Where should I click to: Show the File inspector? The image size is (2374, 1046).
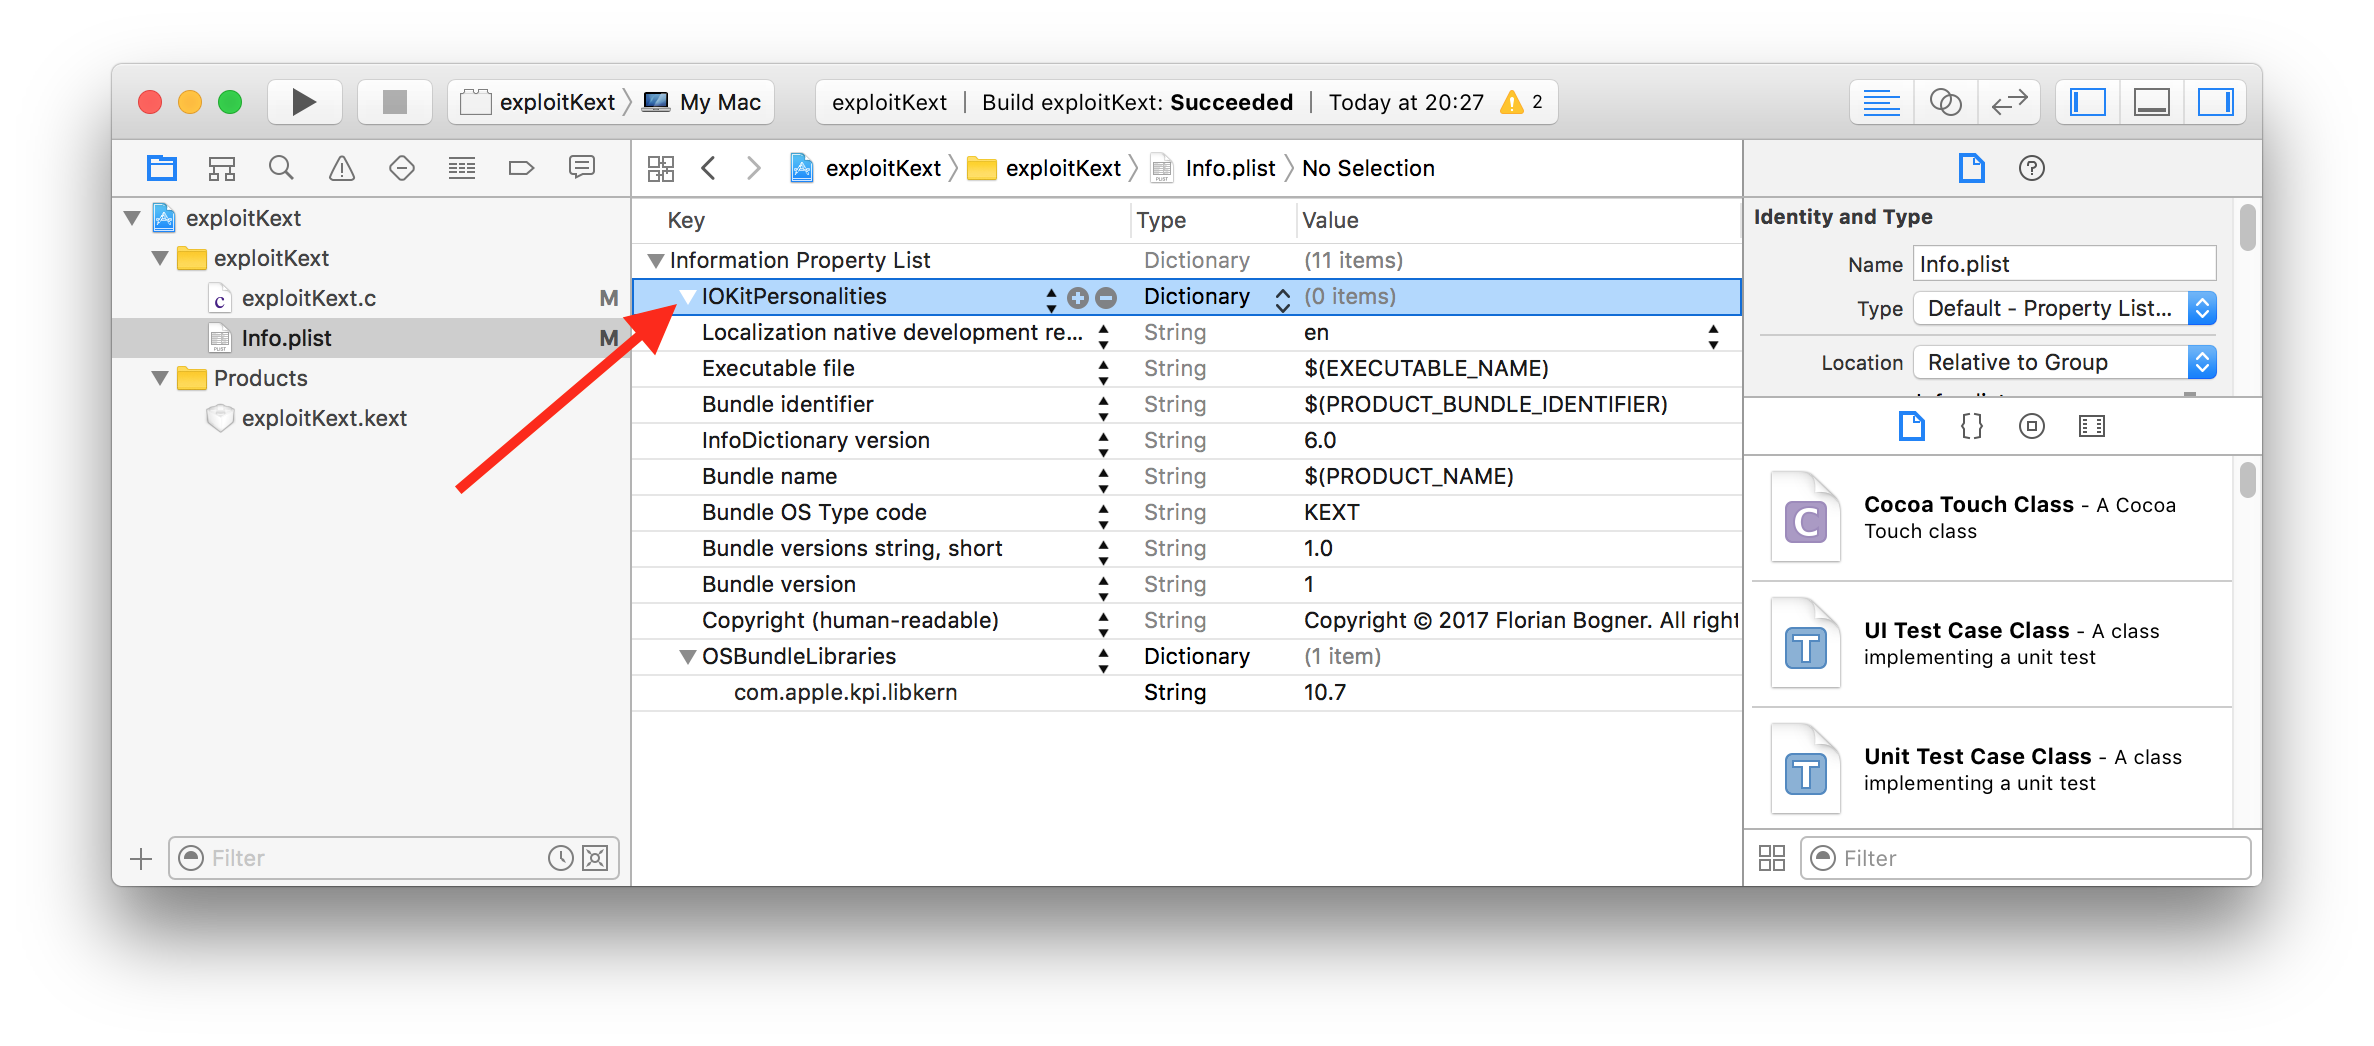pyautogui.click(x=1971, y=168)
